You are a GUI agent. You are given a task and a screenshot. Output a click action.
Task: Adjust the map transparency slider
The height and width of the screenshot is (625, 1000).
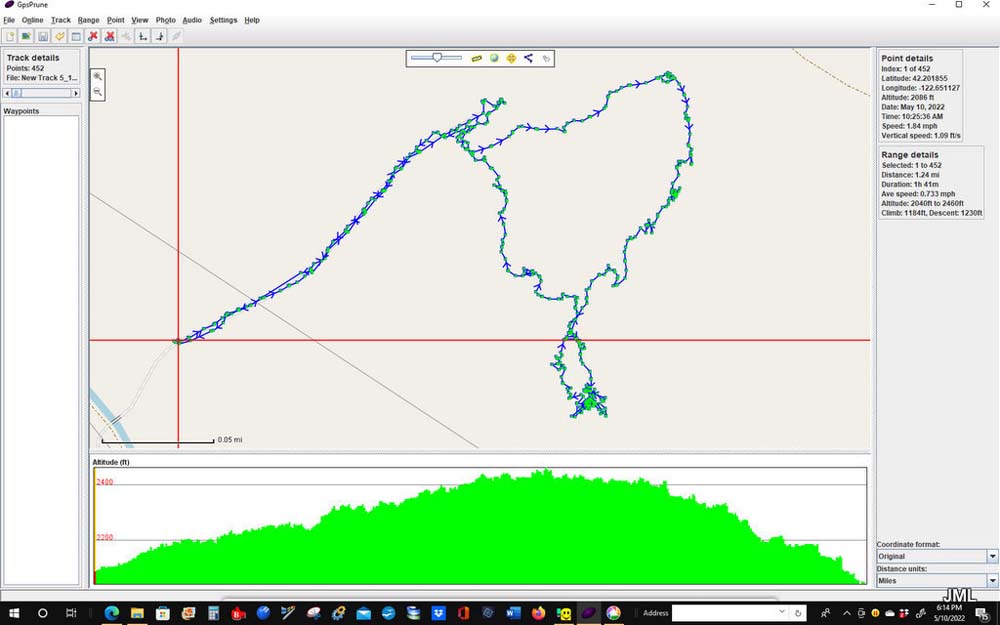tap(437, 58)
